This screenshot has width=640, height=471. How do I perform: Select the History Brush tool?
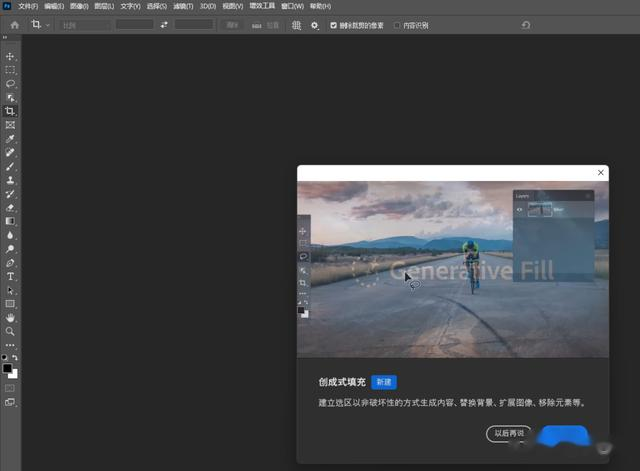[10, 194]
